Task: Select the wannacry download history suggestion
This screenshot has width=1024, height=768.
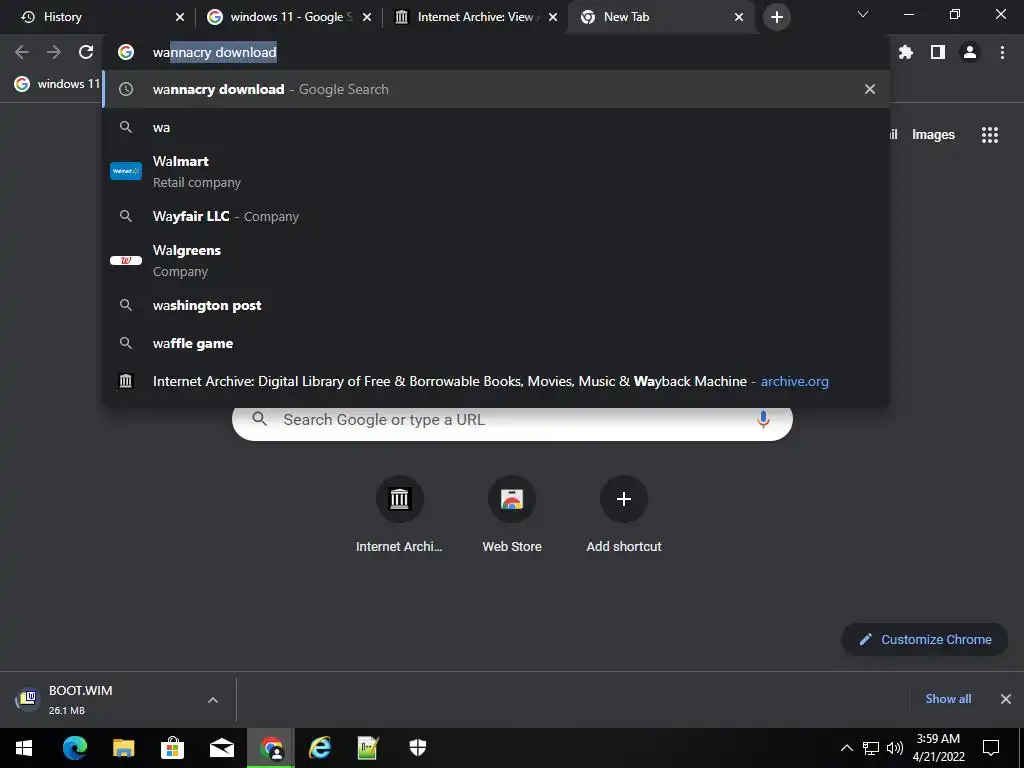Action: coord(496,89)
